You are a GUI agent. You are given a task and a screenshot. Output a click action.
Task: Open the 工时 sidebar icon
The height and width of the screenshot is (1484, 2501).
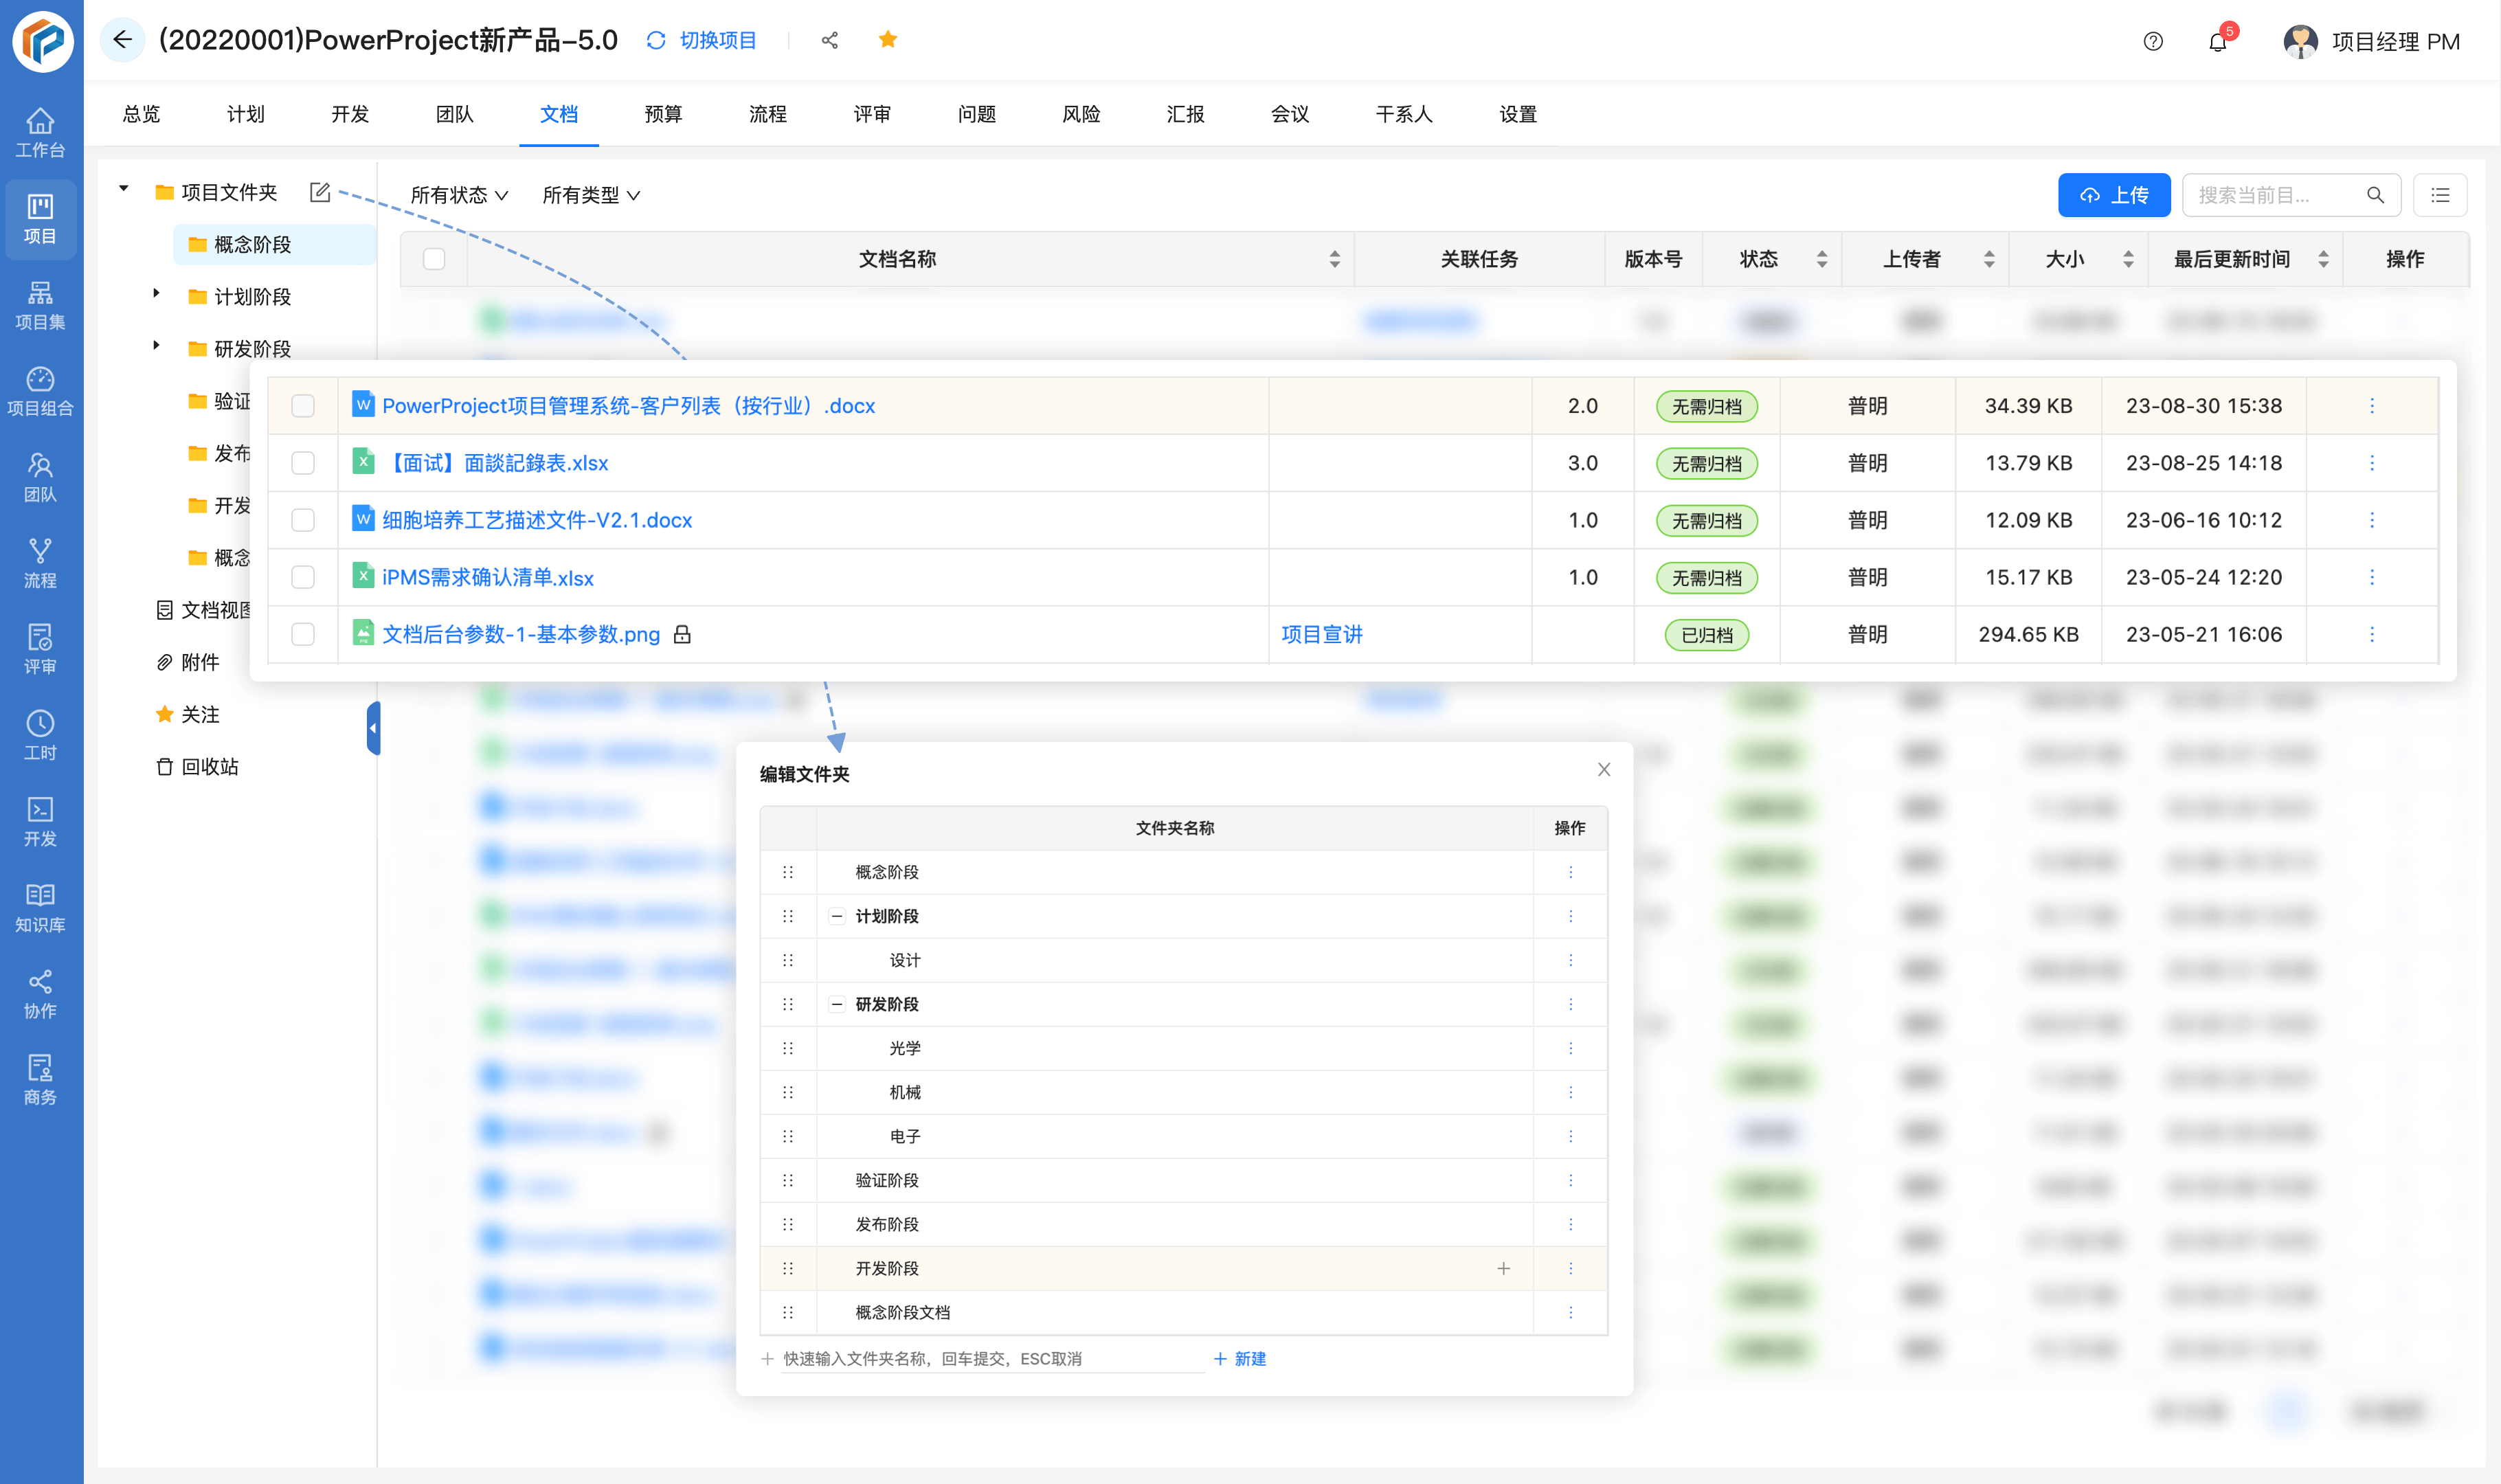(40, 735)
